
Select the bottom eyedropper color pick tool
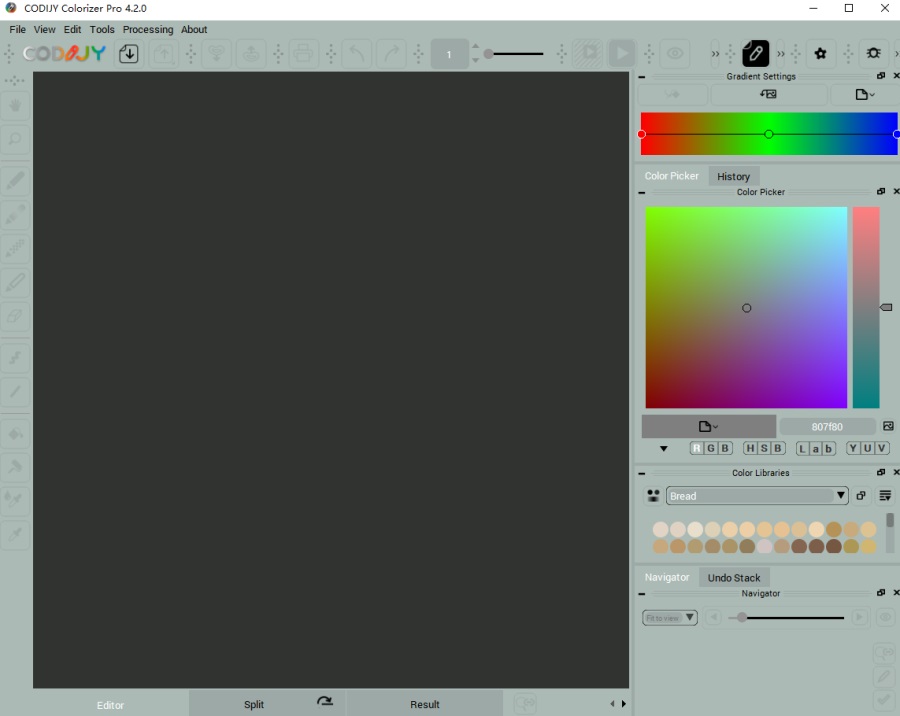(x=15, y=534)
